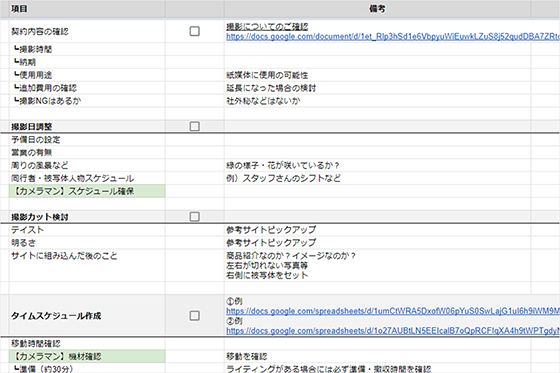Open the first spreadsheet link under ①例

coord(393,311)
